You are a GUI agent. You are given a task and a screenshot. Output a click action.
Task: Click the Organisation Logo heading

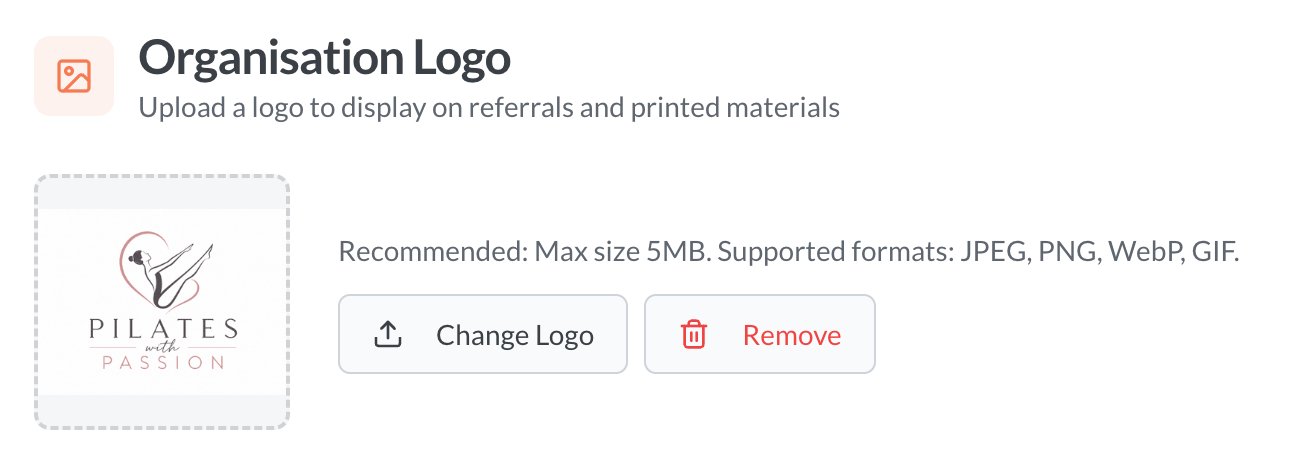(325, 59)
